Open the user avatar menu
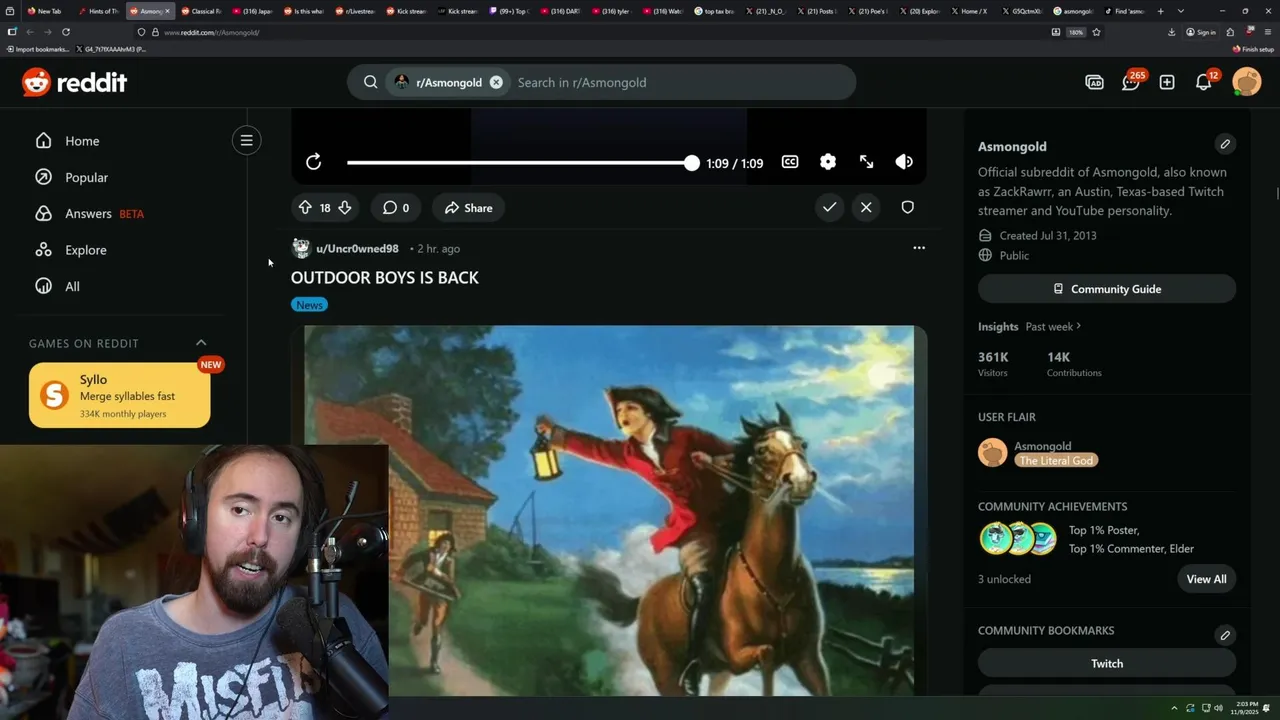This screenshot has height=720, width=1280. tap(1247, 82)
